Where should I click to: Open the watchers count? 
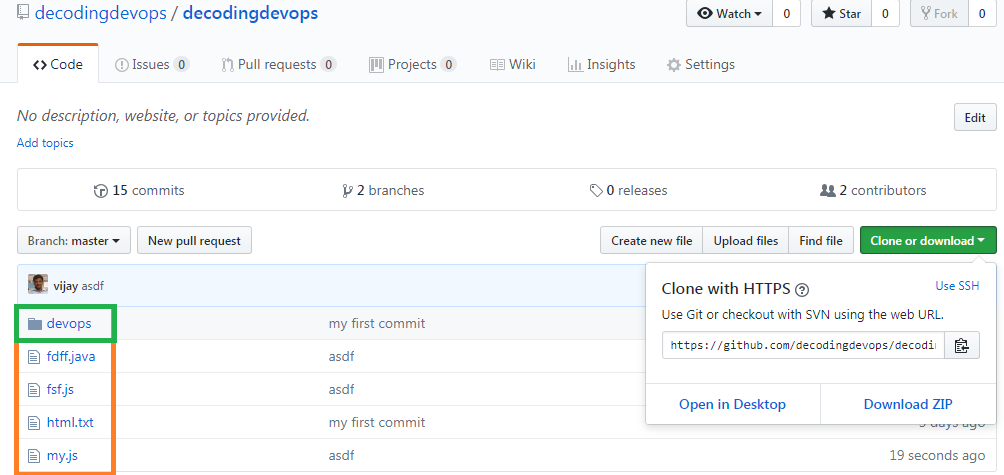point(786,13)
